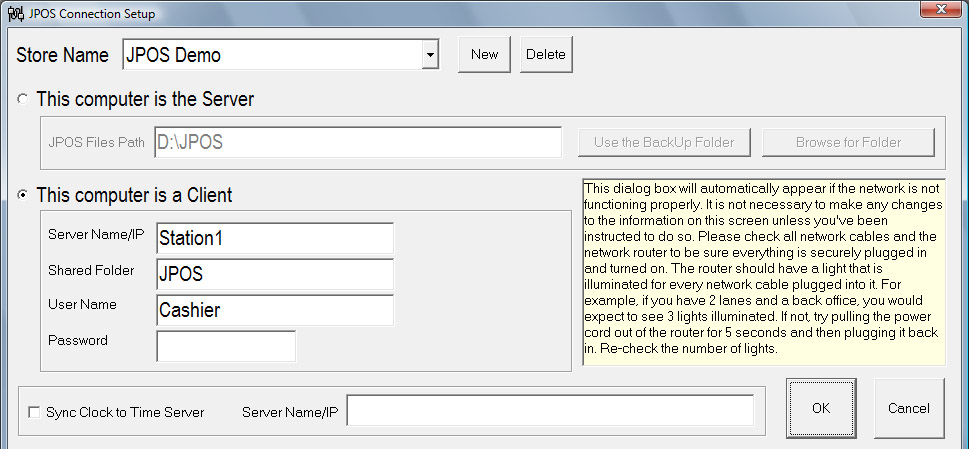Viewport: 969px width, 449px height.
Task: Click the 'Password' label
Action: click(78, 340)
